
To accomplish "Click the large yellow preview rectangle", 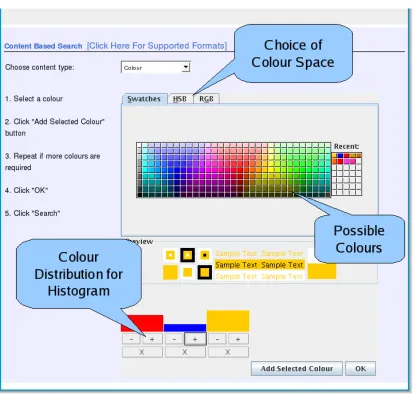I will [x=322, y=271].
